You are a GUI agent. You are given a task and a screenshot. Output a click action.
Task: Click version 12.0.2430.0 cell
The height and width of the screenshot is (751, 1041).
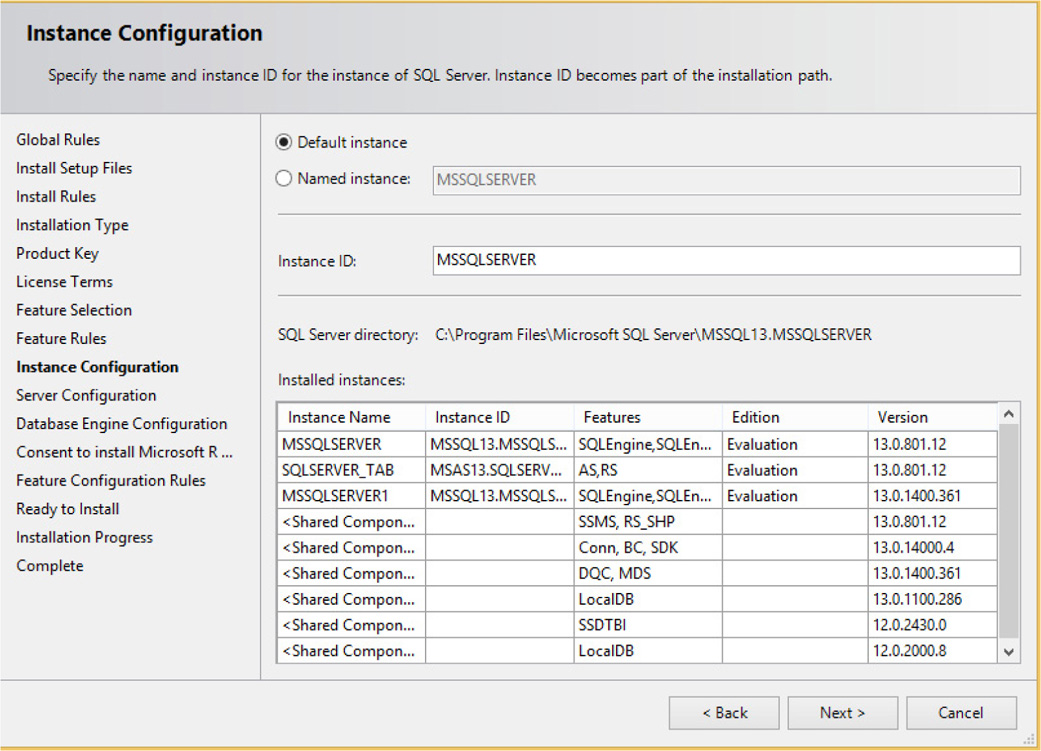tap(932, 626)
